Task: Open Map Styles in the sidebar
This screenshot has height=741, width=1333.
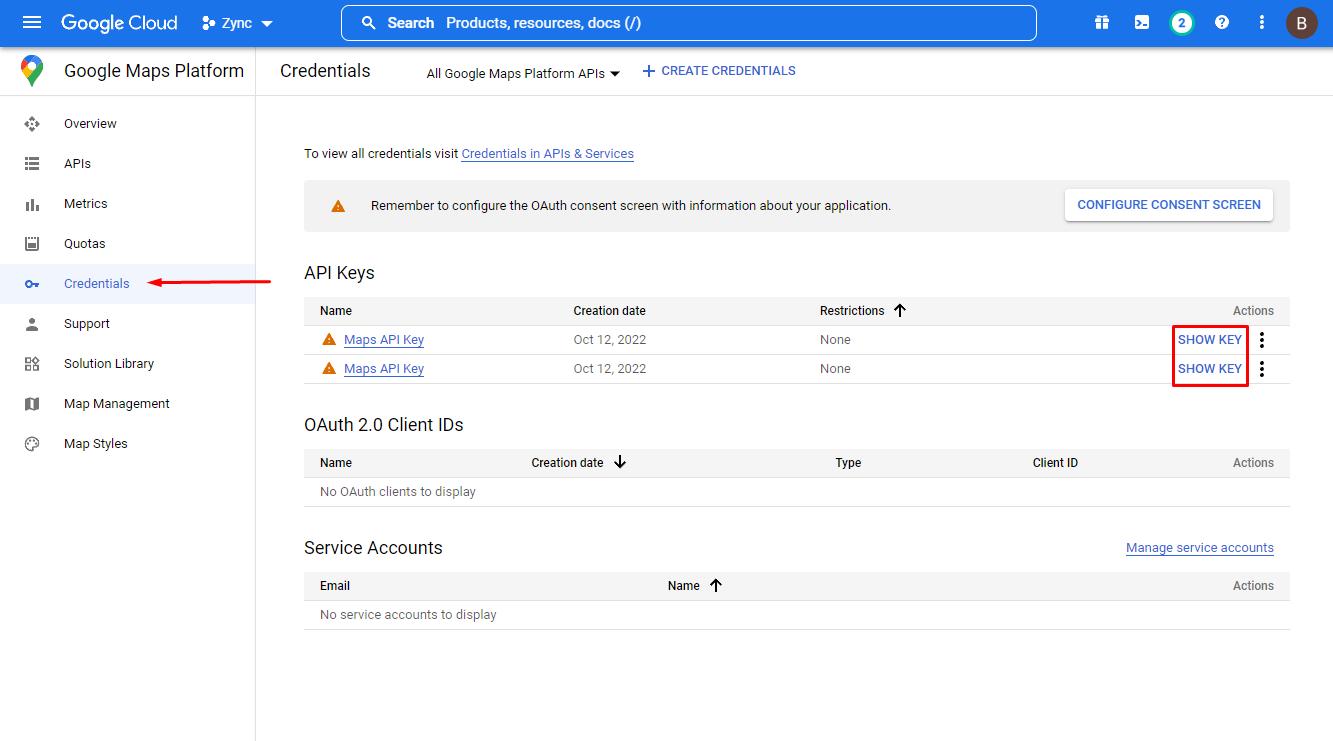Action: 96,444
